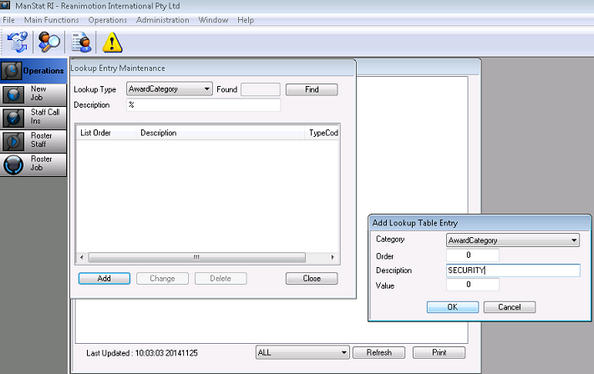Open the Main Functions menu
Image resolution: width=594 pixels, height=374 pixels.
coord(52,20)
